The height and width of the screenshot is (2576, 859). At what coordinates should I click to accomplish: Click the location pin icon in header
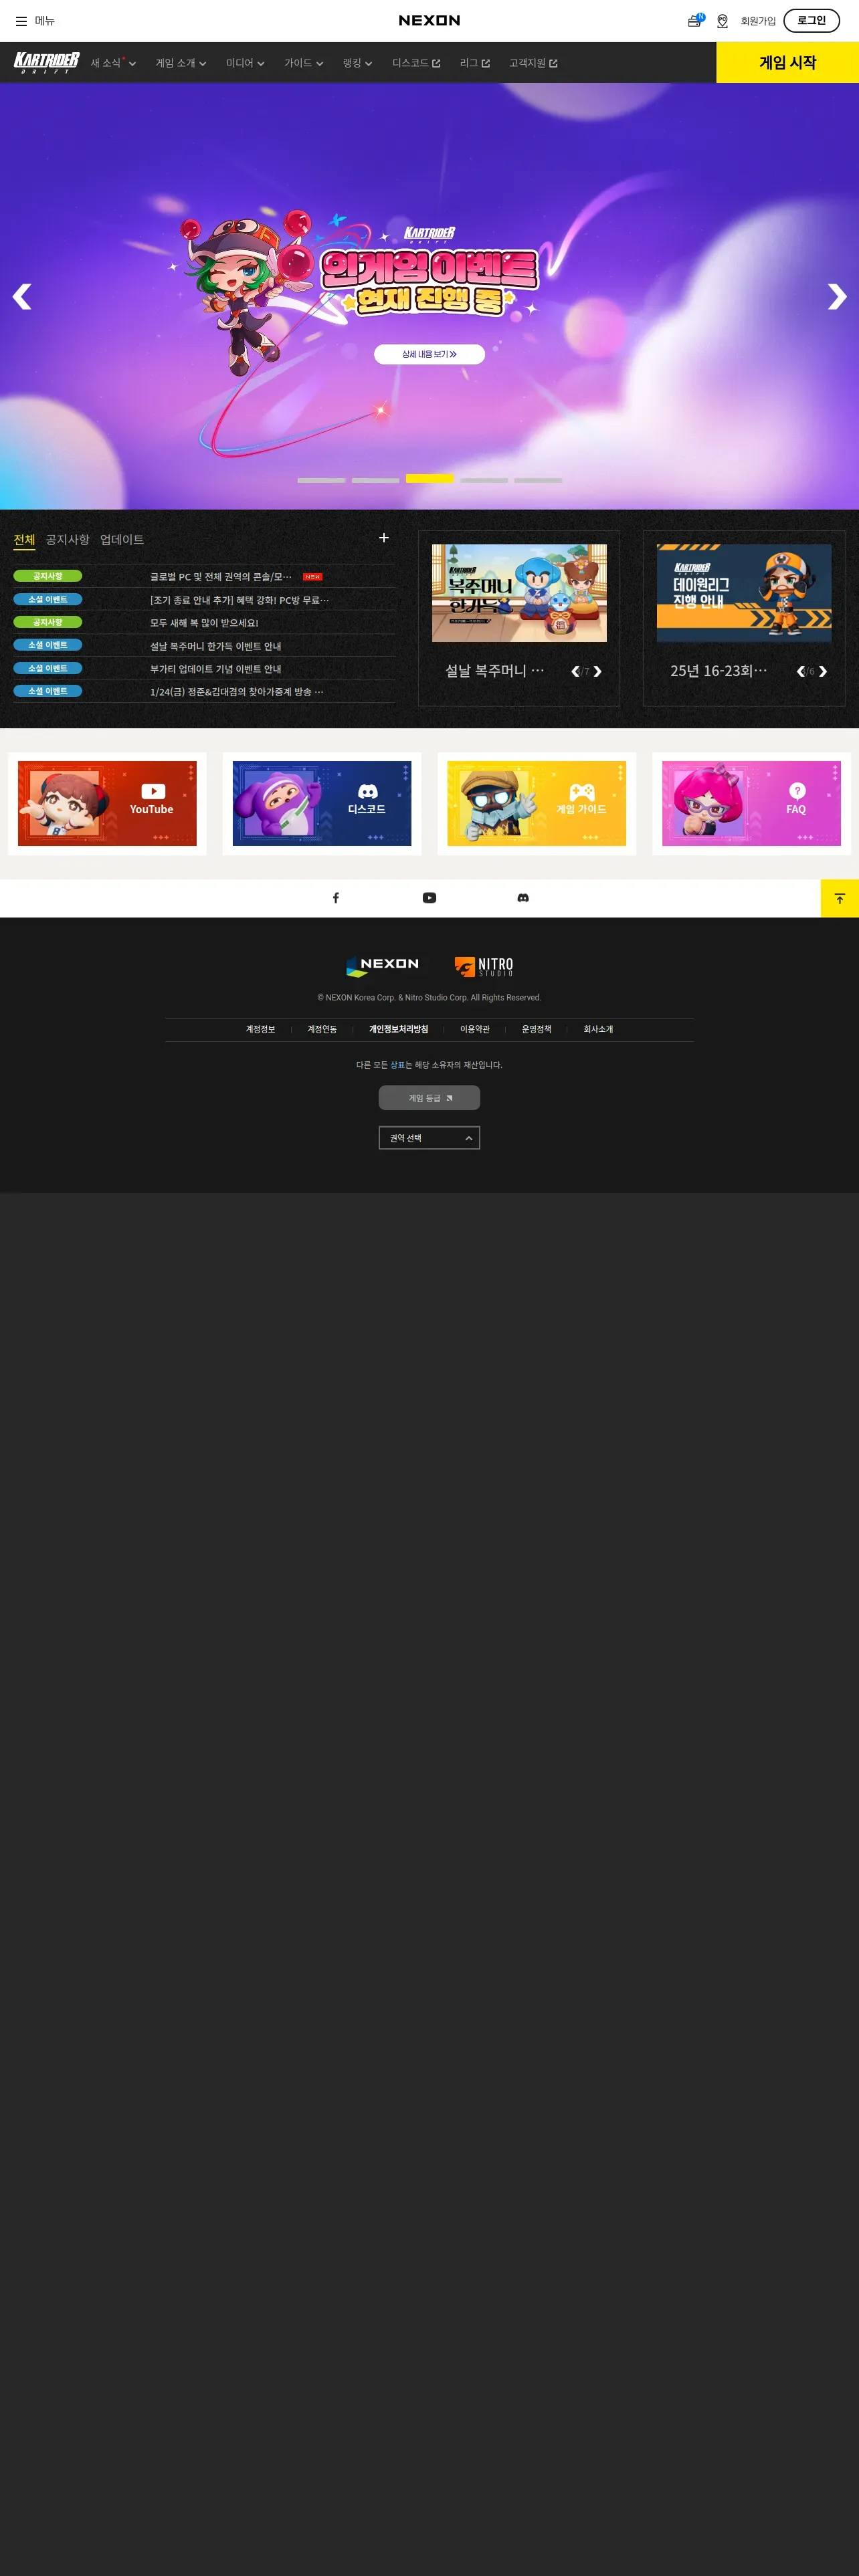pyautogui.click(x=722, y=21)
